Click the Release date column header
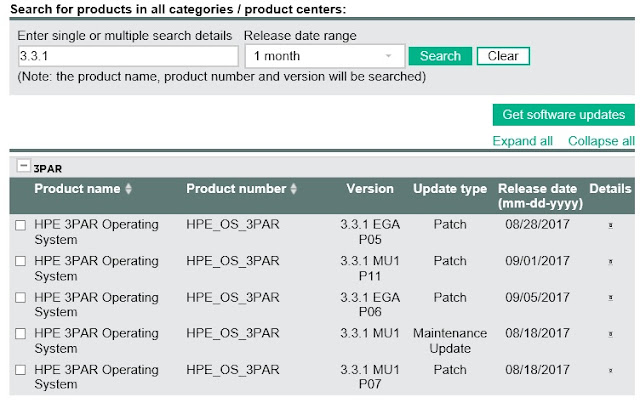 pyautogui.click(x=540, y=196)
